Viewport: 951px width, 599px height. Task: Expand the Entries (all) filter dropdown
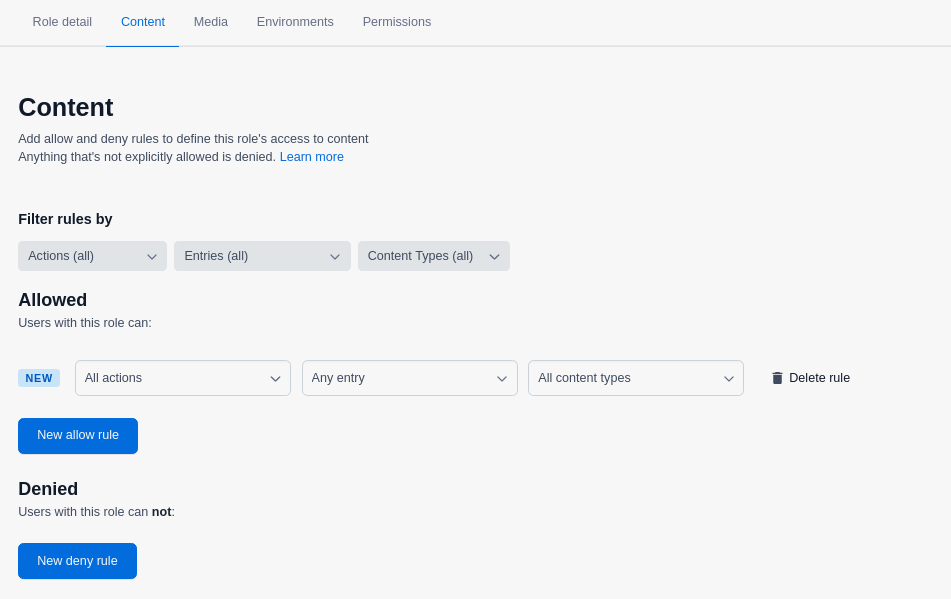click(262, 256)
